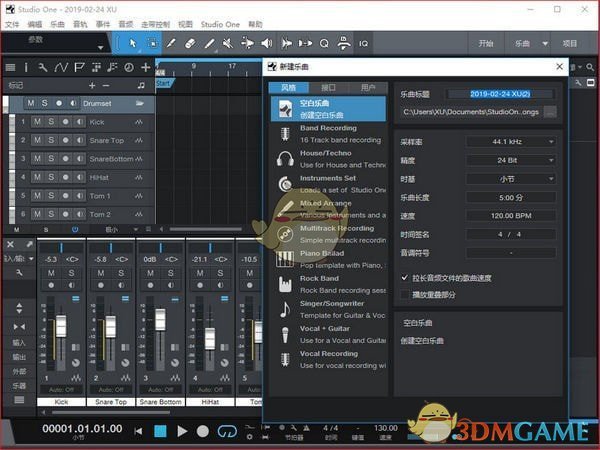
Task: Switch to the User tab
Action: 368,88
